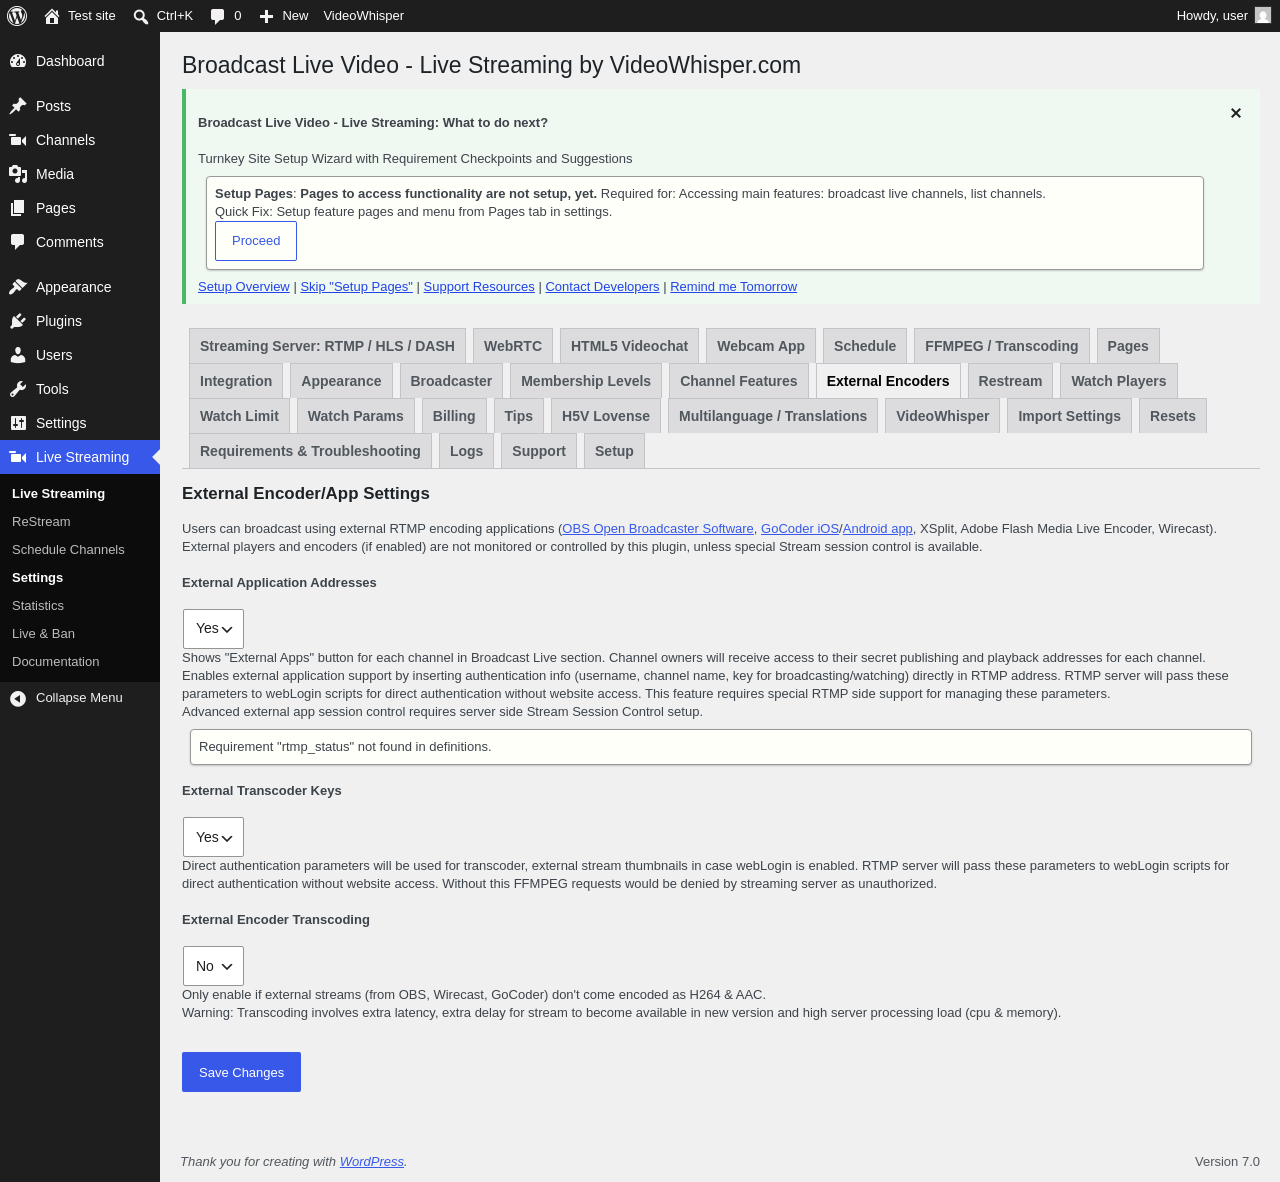
Task: Open Live & Ban submenu item
Action: pyautogui.click(x=43, y=634)
